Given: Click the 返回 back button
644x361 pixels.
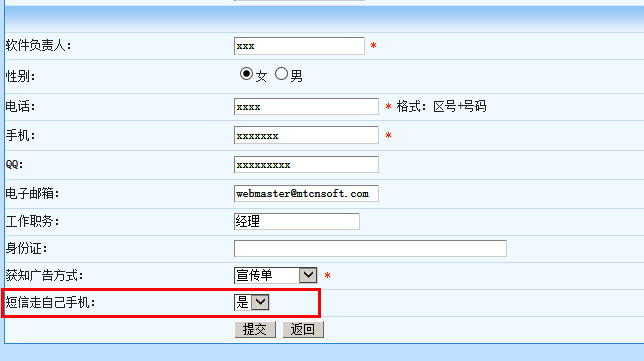Looking at the screenshot, I should click(x=303, y=329).
